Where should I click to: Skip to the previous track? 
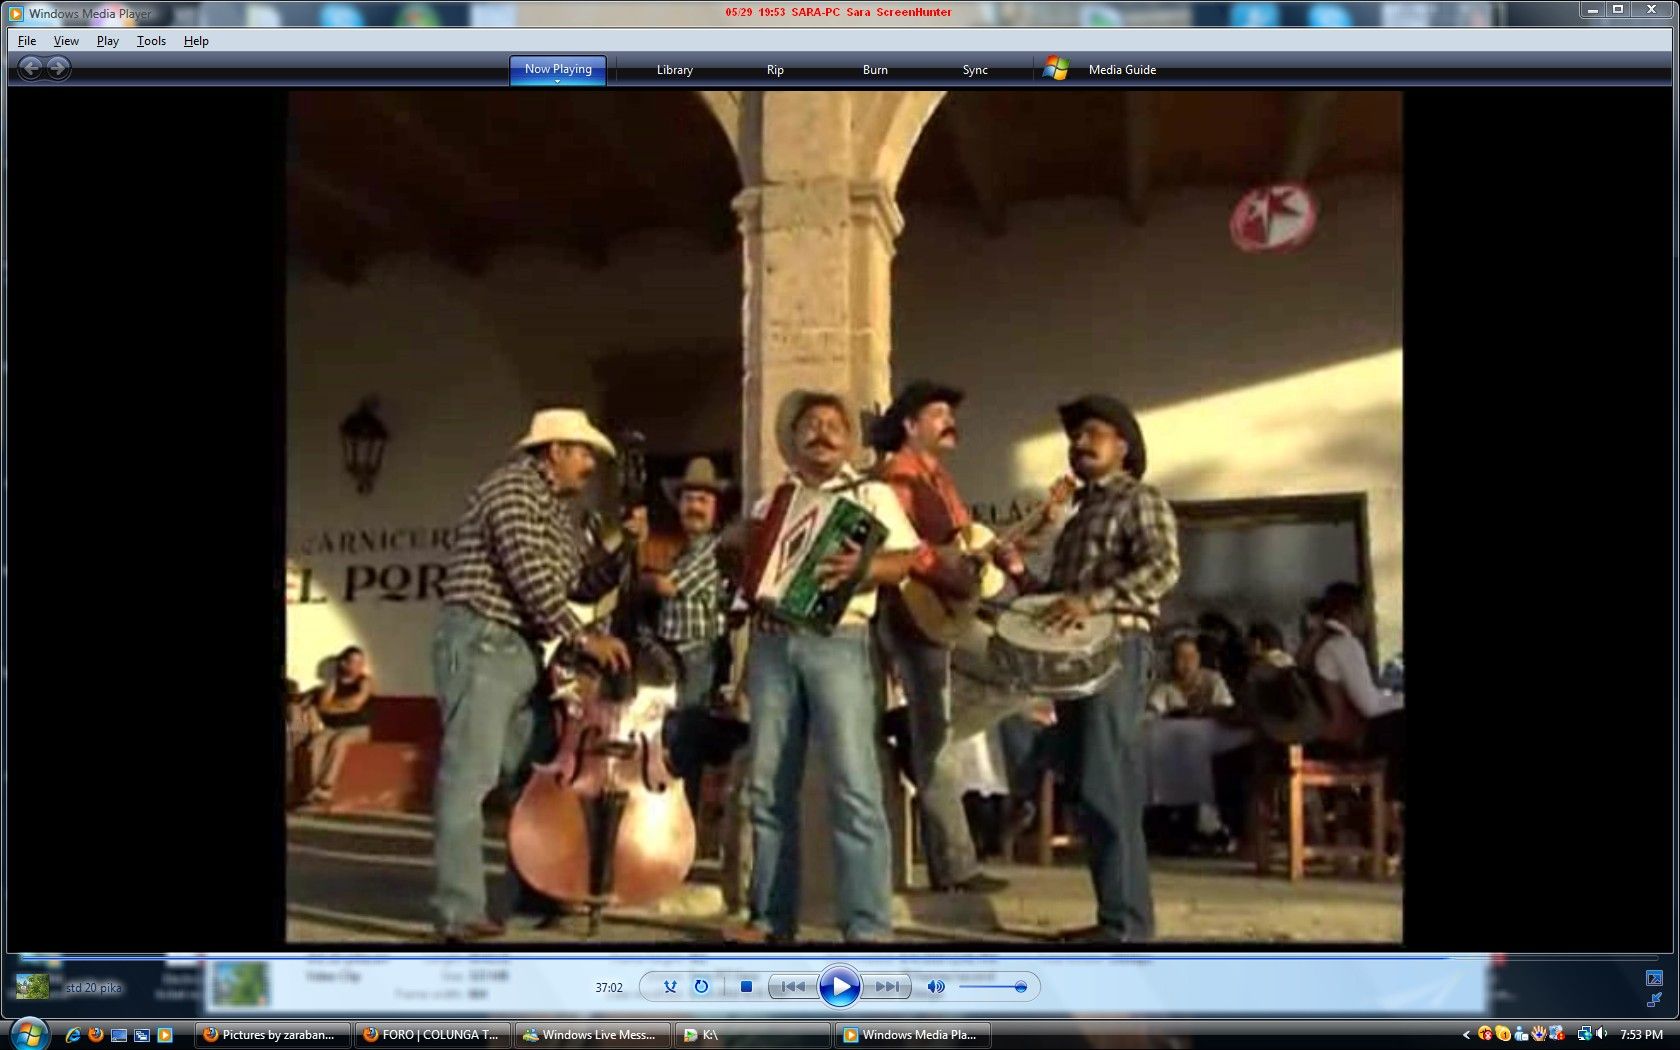(x=793, y=987)
